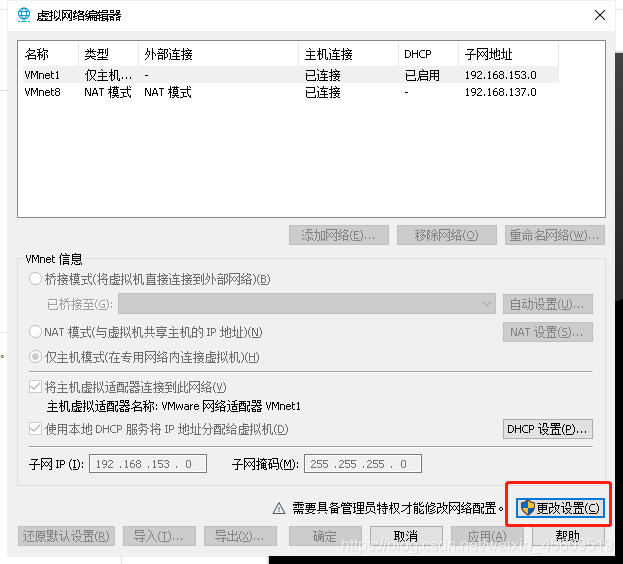Screen dimensions: 623x564
Task: Click 帮助 button
Action: tap(568, 536)
